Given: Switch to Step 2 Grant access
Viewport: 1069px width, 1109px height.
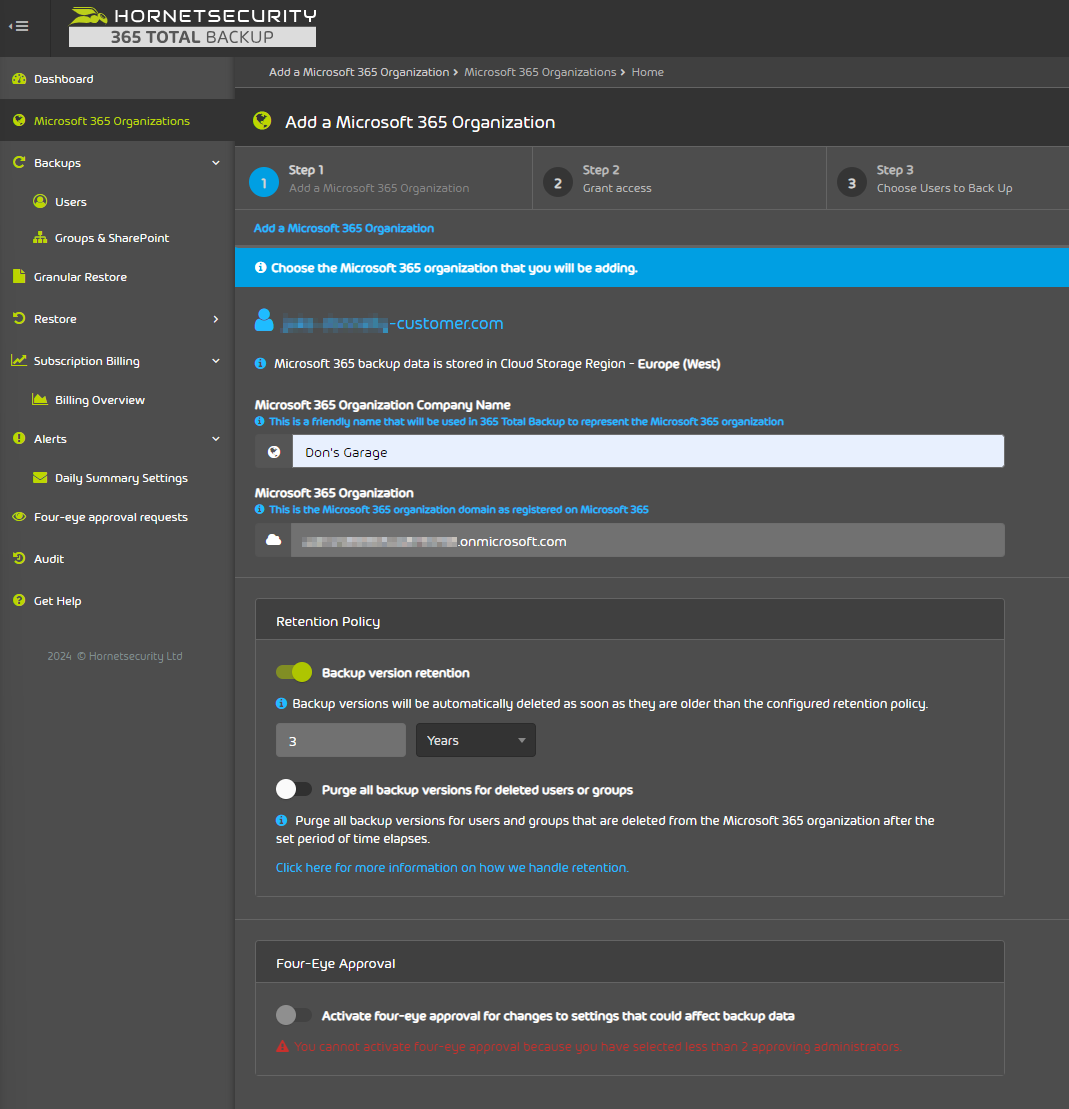Looking at the screenshot, I should click(x=678, y=178).
